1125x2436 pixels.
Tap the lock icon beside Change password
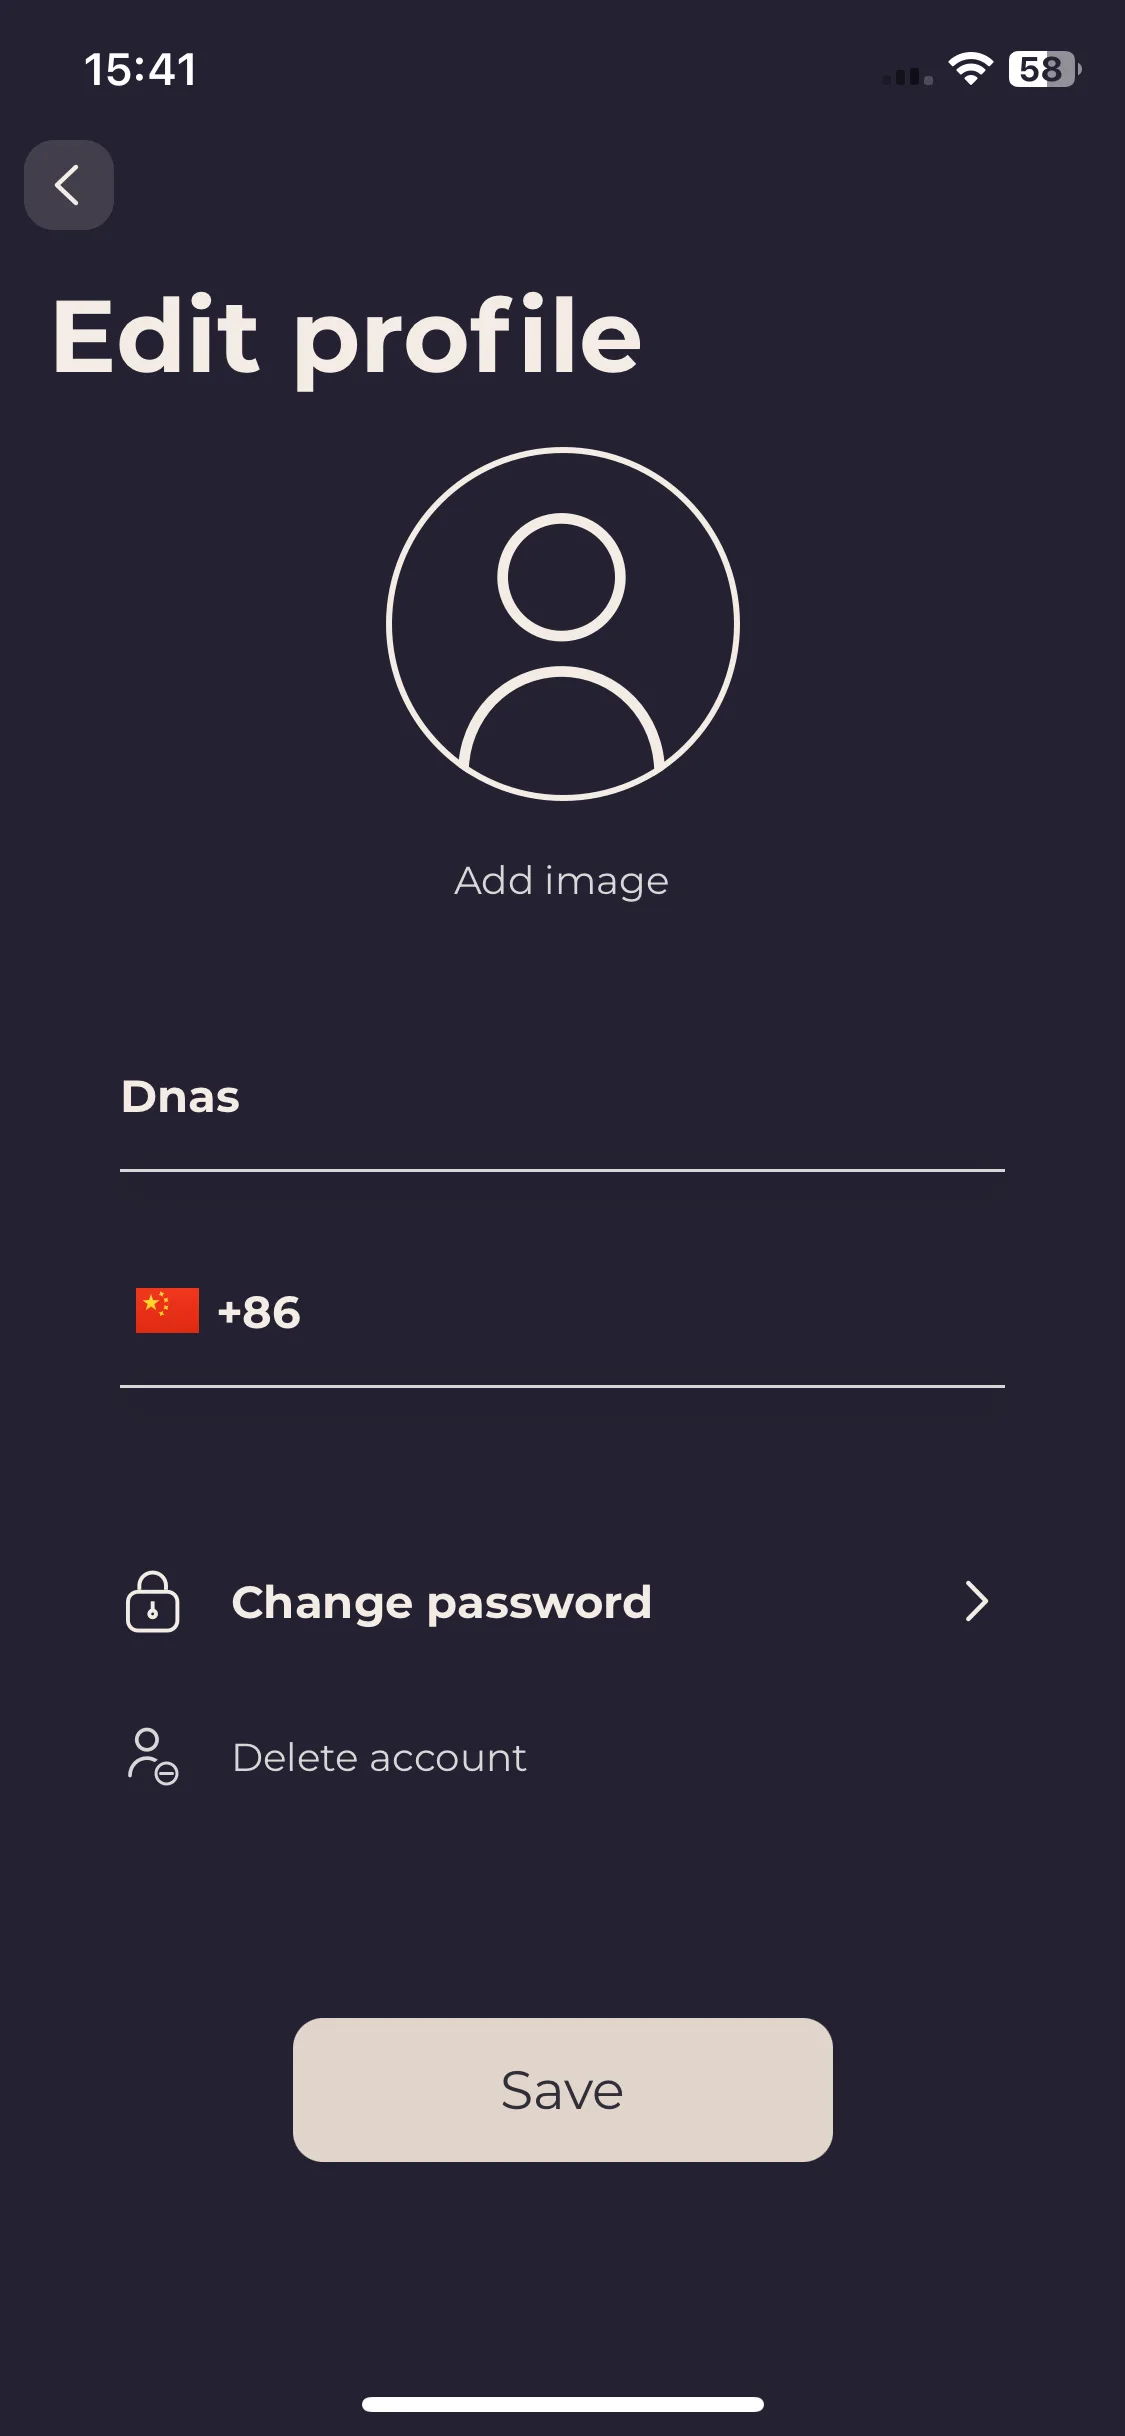[153, 1601]
